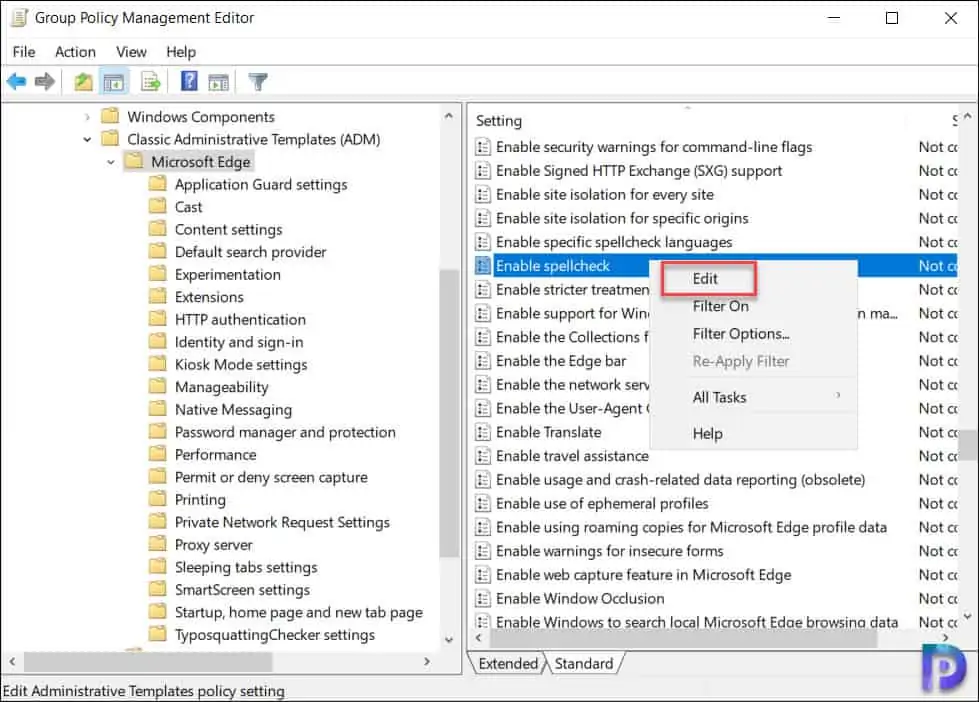The height and width of the screenshot is (702, 979).
Task: Click folder icon next to Proxy server
Action: (158, 545)
